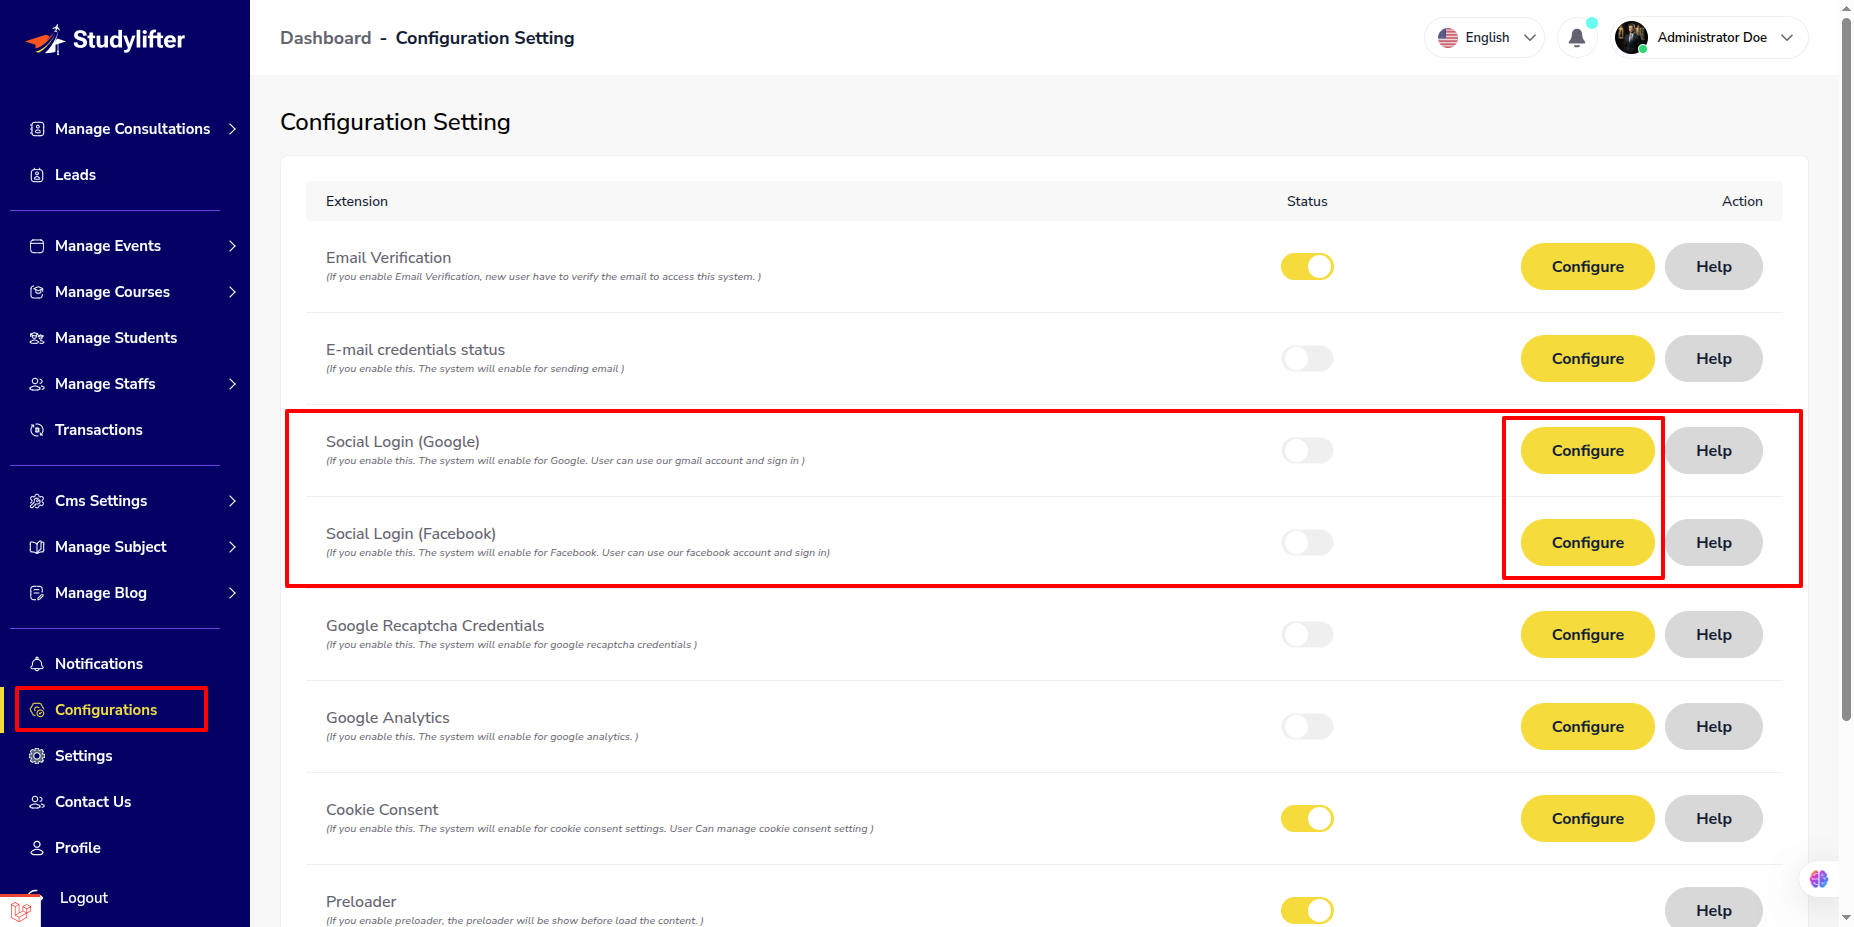This screenshot has height=927, width=1854.
Task: Open the floating brain widget icon
Action: 1819,879
